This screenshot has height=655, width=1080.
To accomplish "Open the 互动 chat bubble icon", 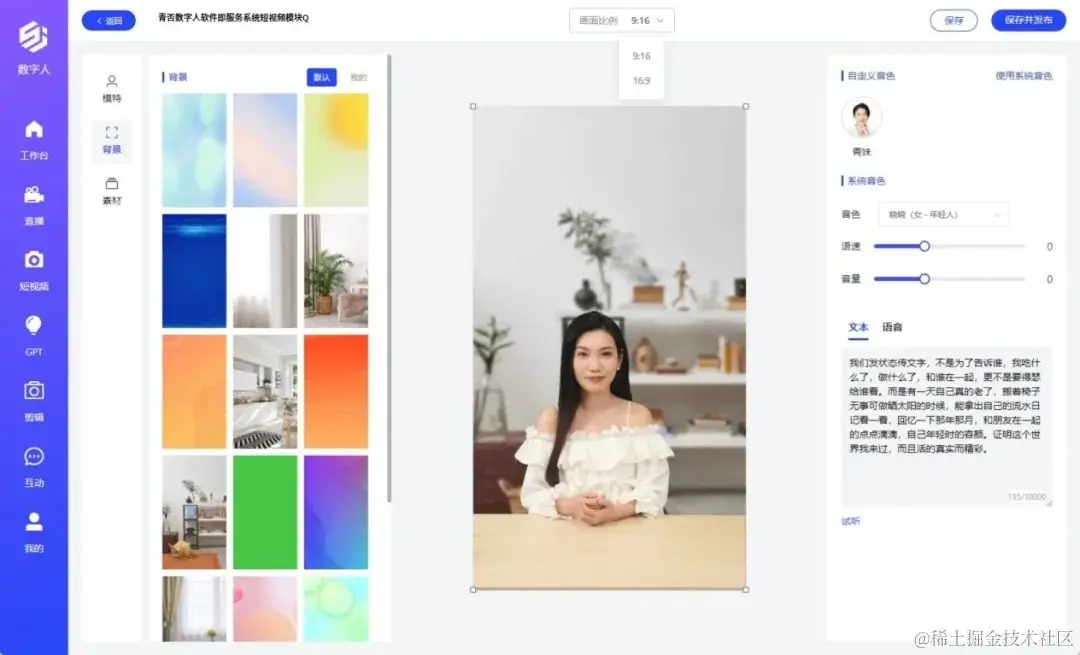I will (34, 456).
